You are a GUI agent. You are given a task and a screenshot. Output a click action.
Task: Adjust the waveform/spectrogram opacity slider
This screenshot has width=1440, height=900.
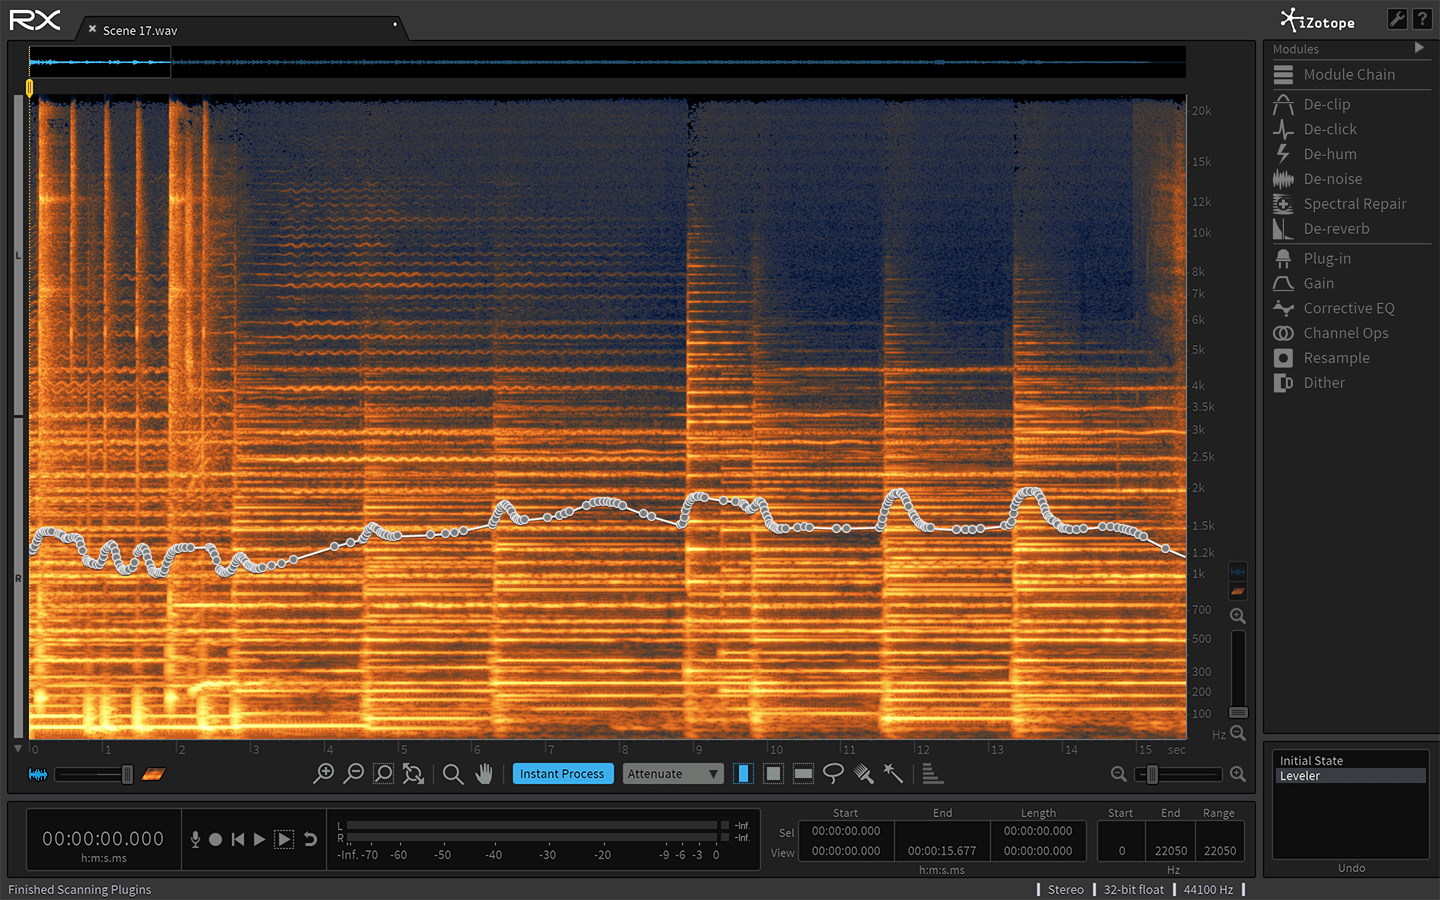127,774
